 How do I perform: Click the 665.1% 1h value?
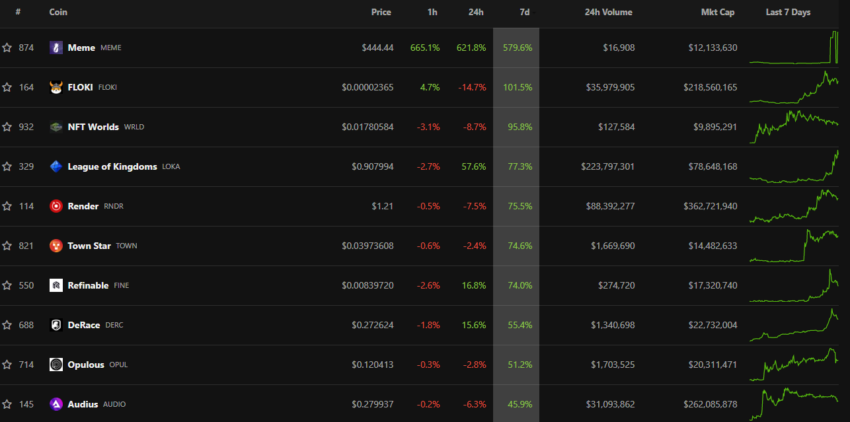coord(425,48)
